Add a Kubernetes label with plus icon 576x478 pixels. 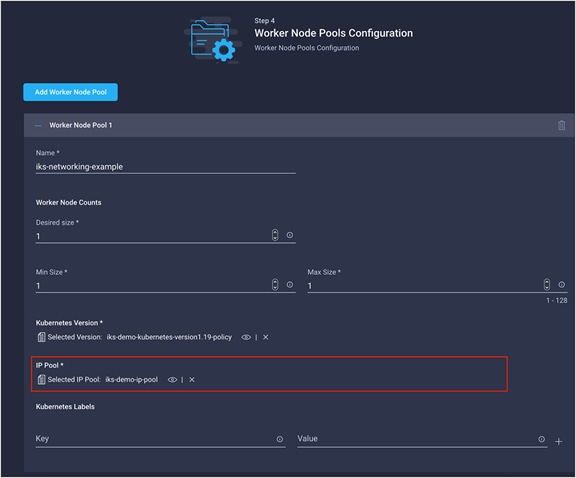pos(559,442)
